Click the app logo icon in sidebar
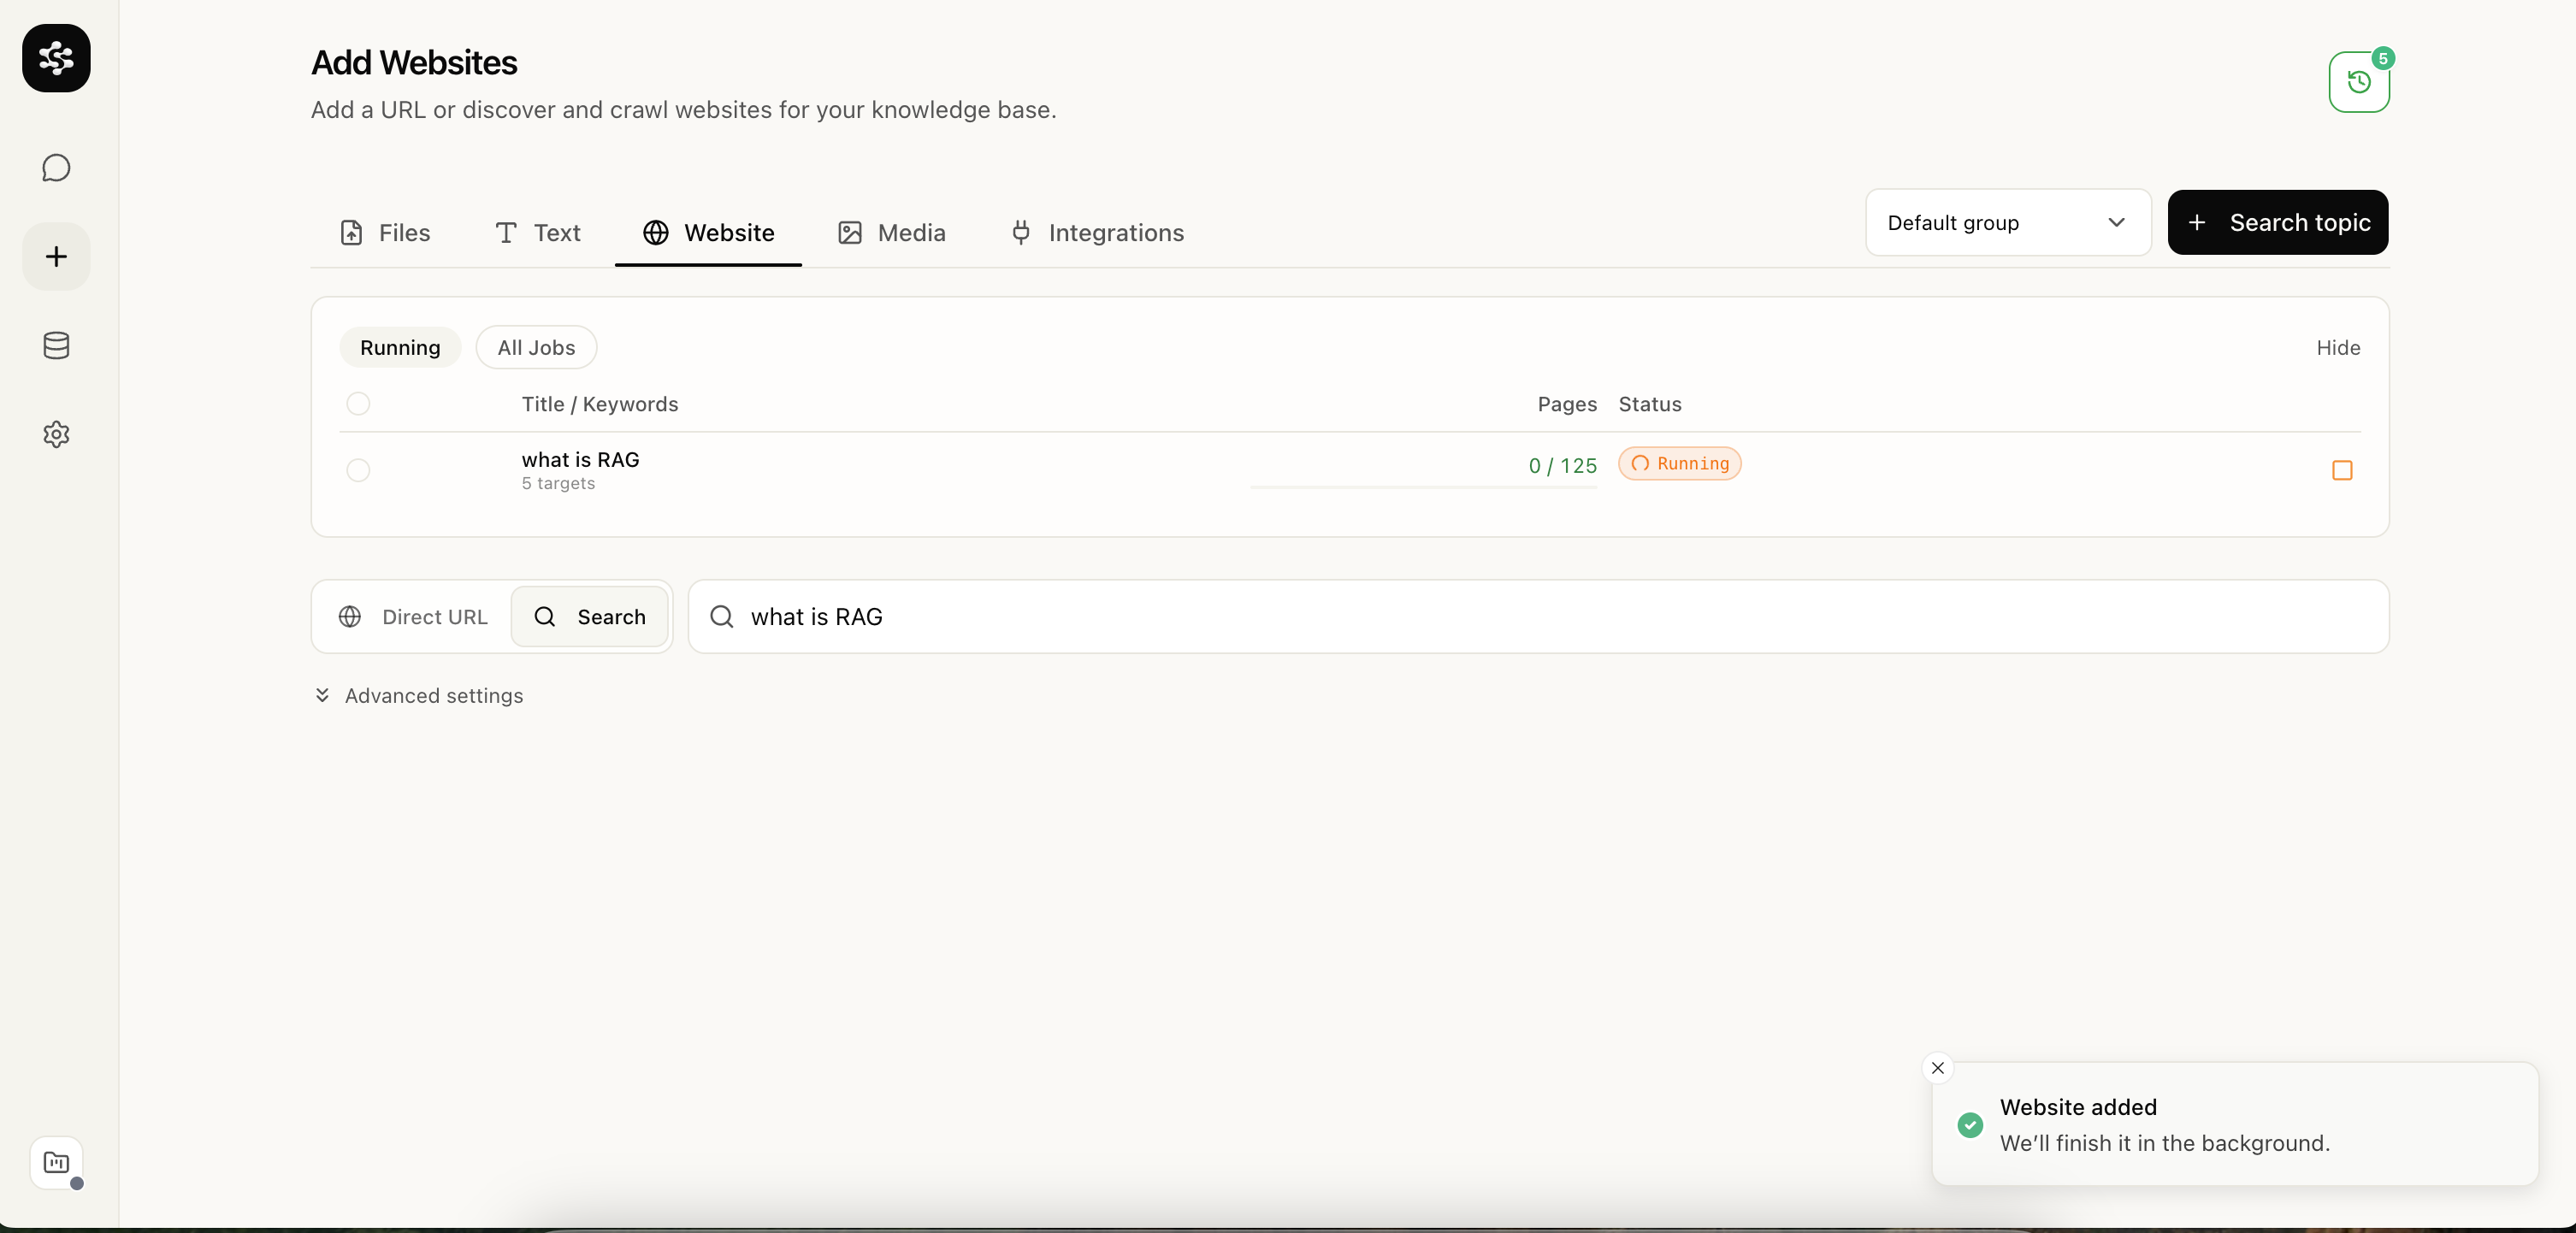 (56, 58)
